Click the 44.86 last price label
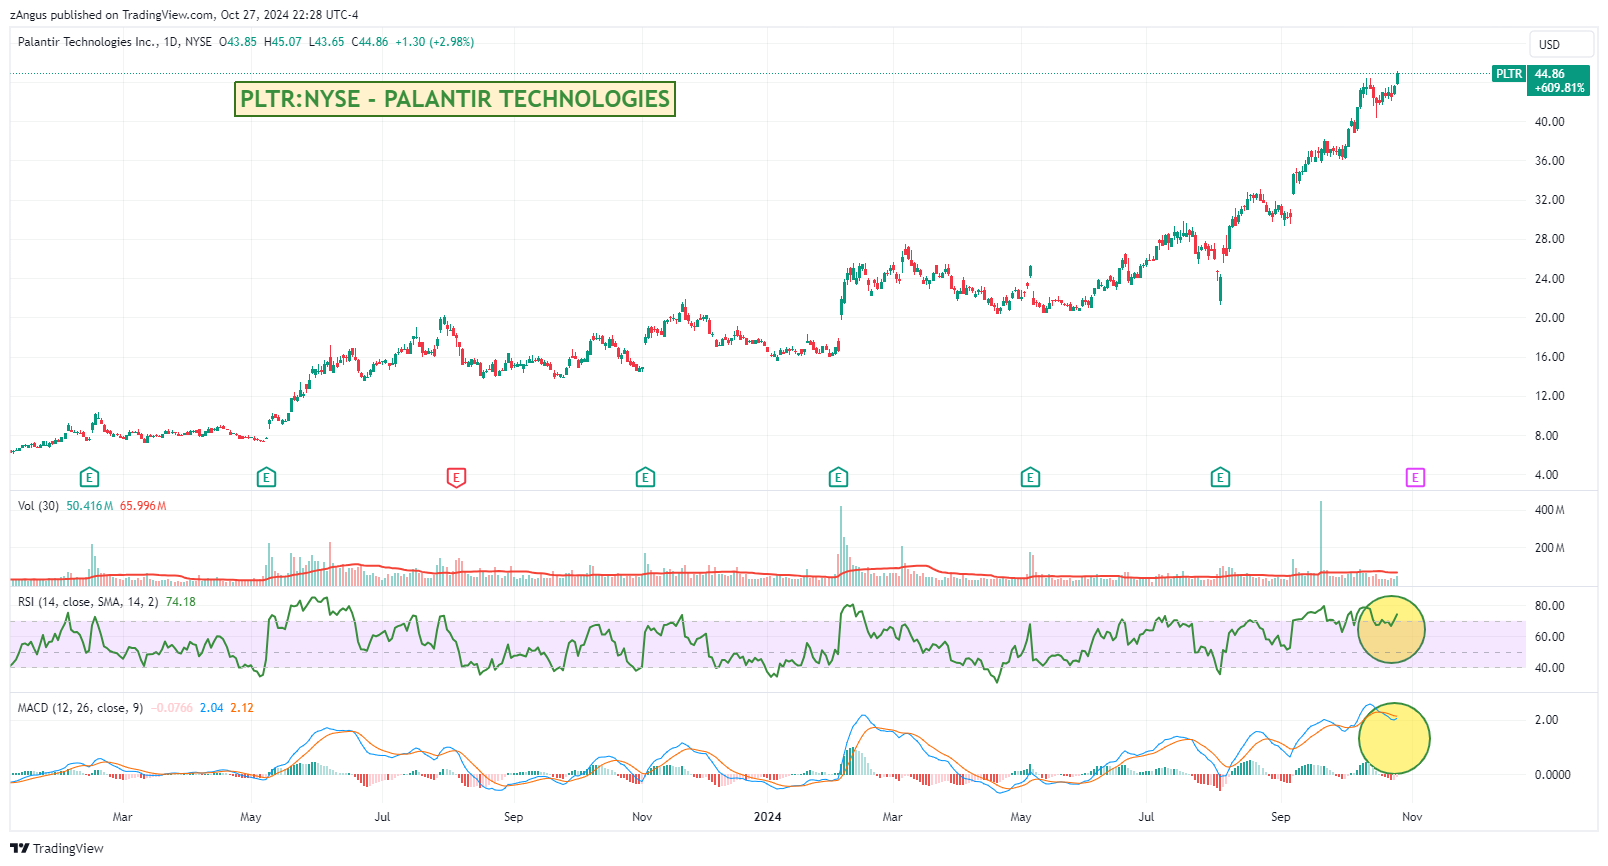The image size is (1608, 866). point(1550,74)
